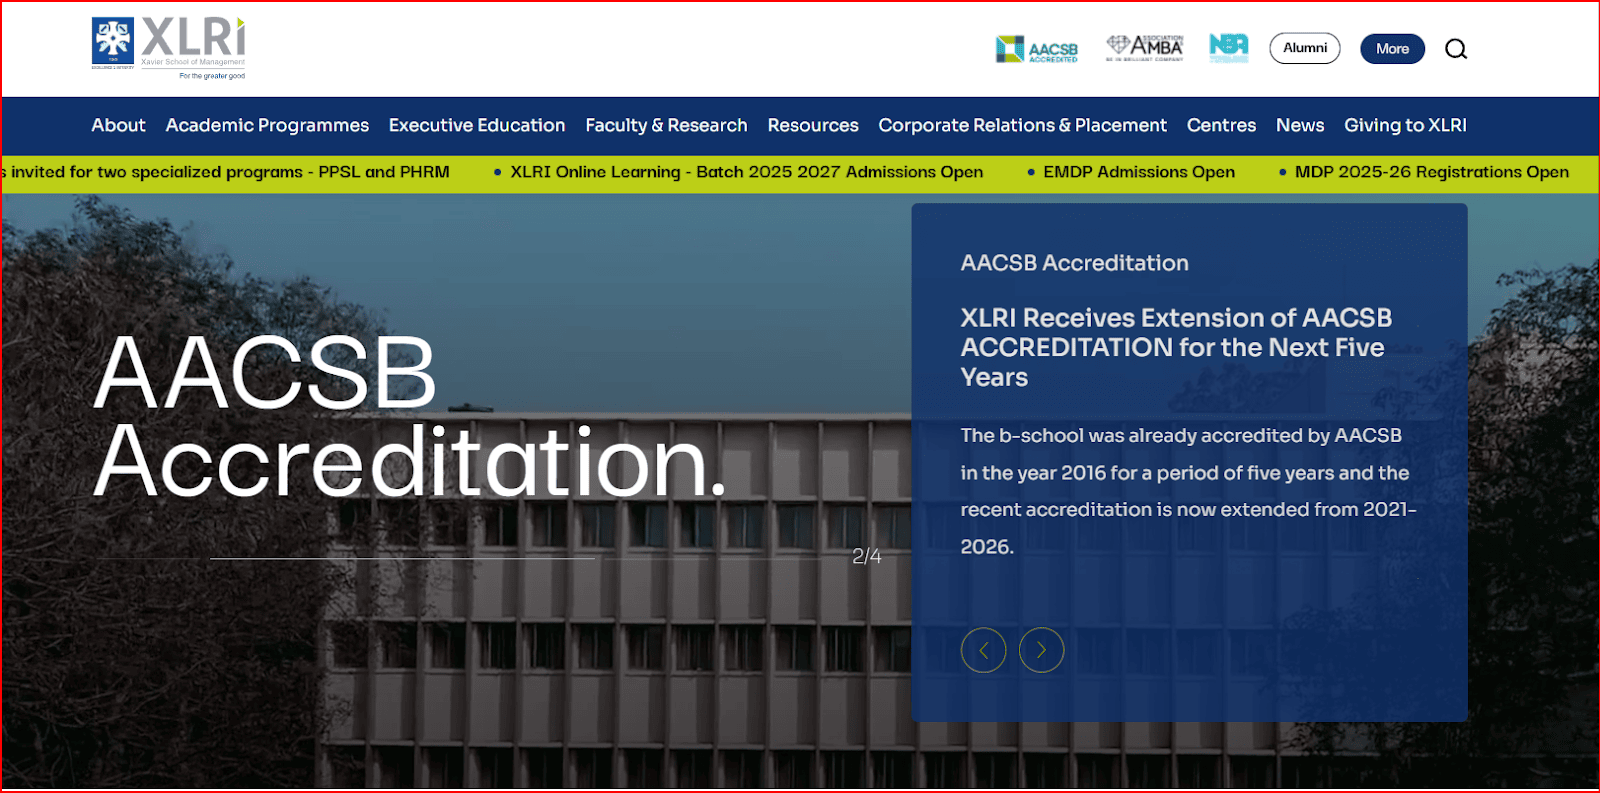
Task: Open Corporate Relations & Placement menu
Action: (1022, 125)
